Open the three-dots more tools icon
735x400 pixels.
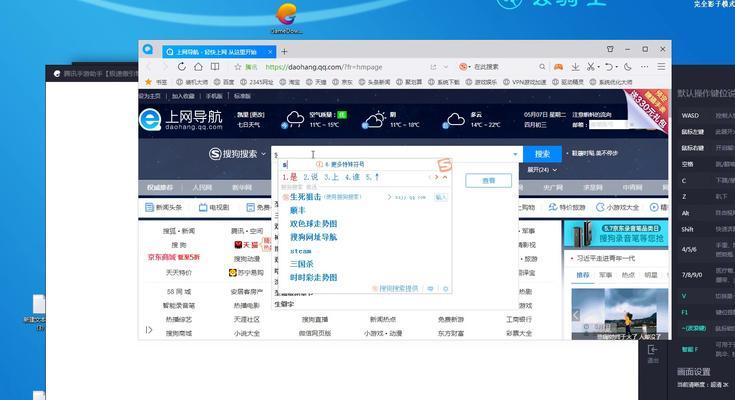[x=645, y=67]
